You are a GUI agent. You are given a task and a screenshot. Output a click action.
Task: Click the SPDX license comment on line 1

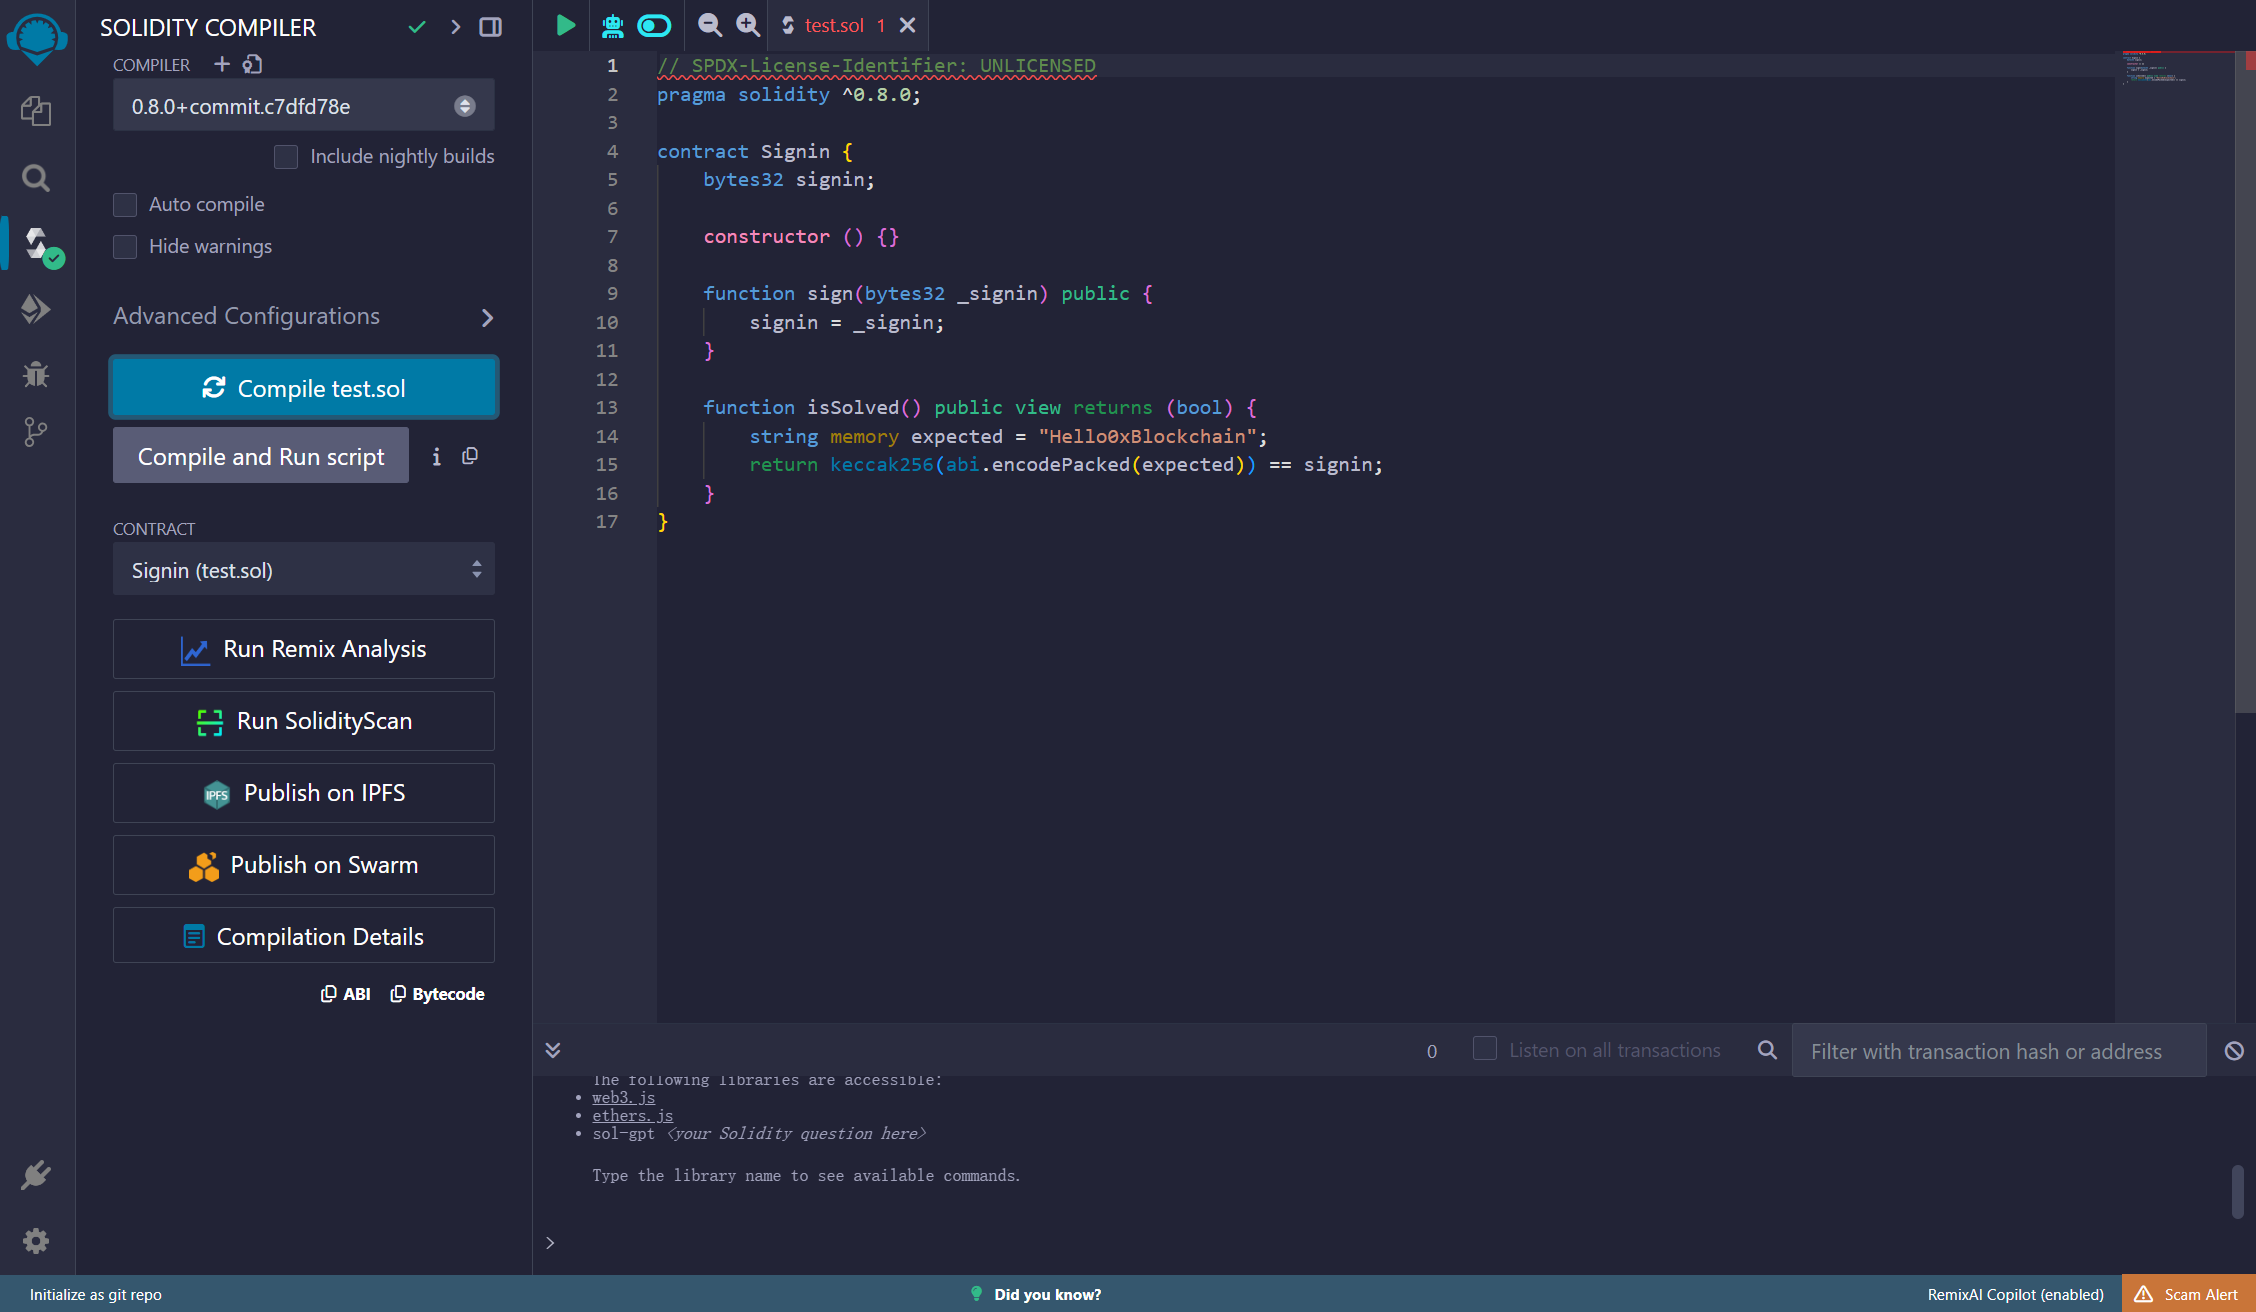(876, 66)
